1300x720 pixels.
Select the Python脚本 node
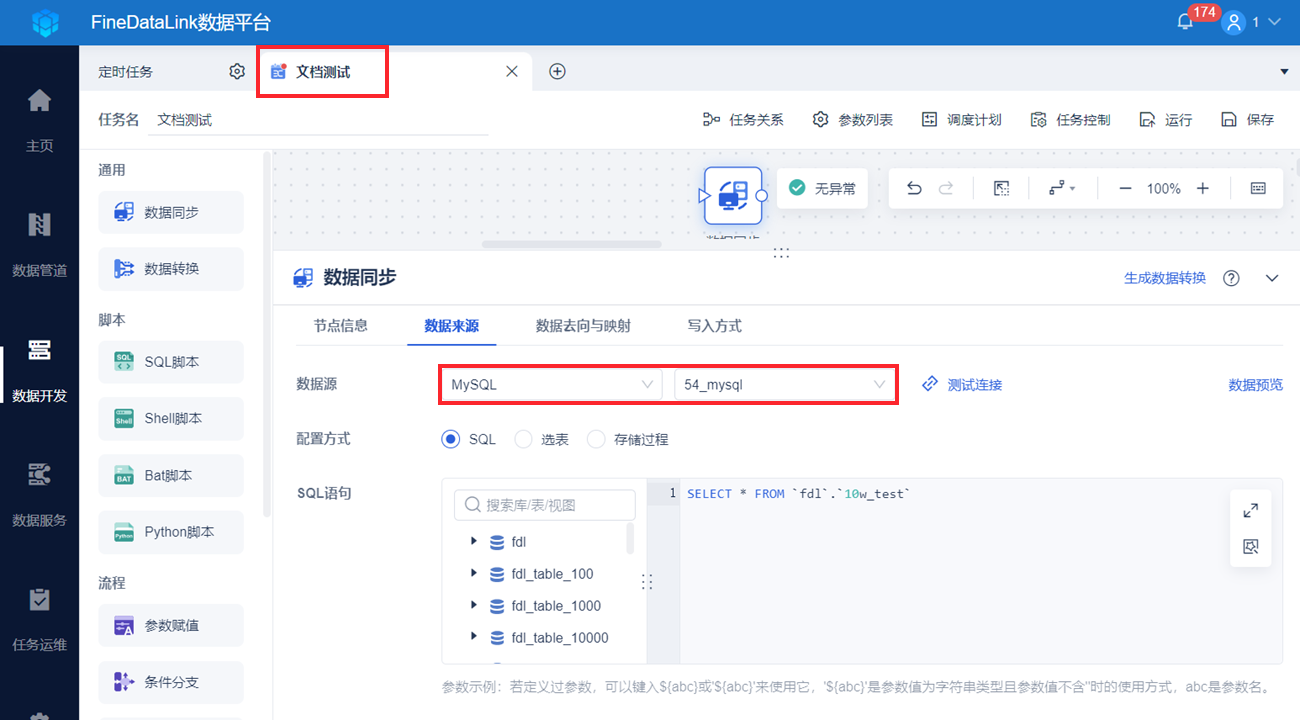click(x=171, y=532)
